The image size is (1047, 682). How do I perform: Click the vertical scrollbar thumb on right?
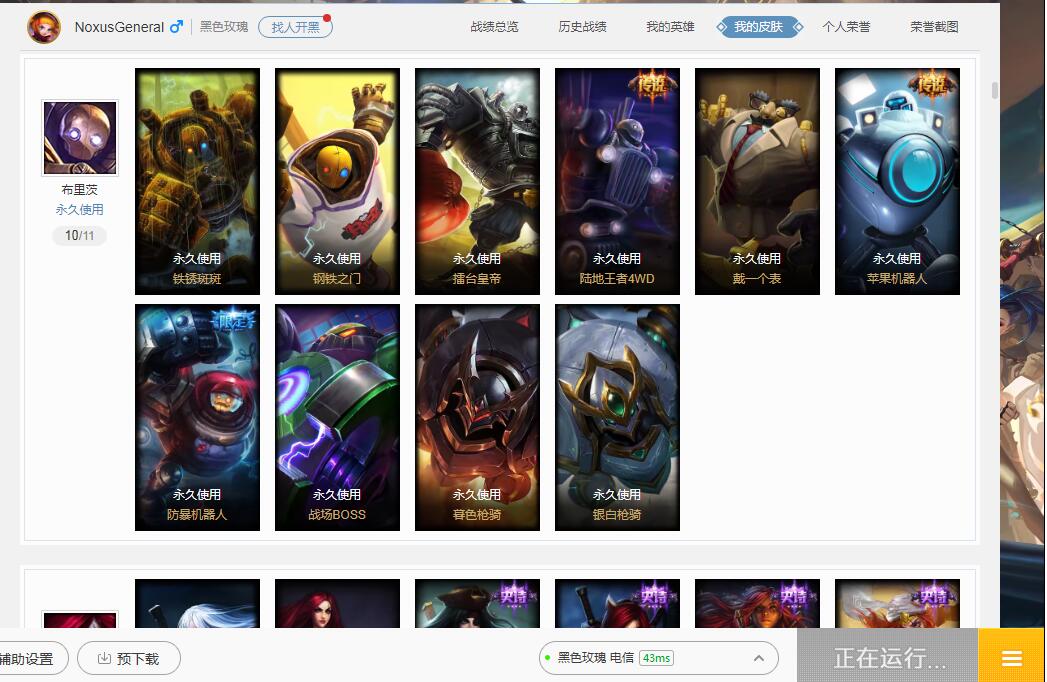pos(995,90)
